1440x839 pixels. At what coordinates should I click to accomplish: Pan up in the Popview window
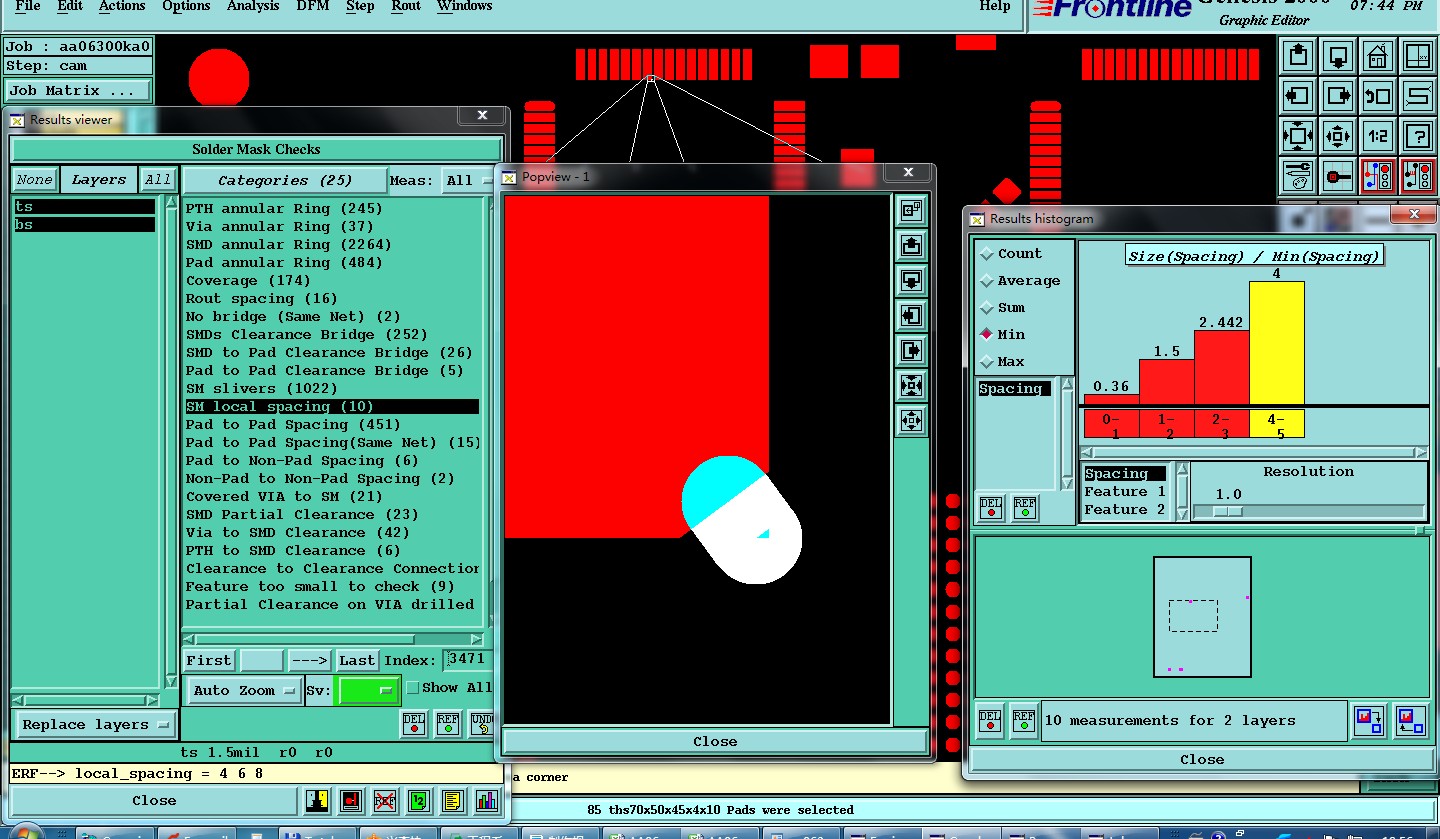coord(911,245)
